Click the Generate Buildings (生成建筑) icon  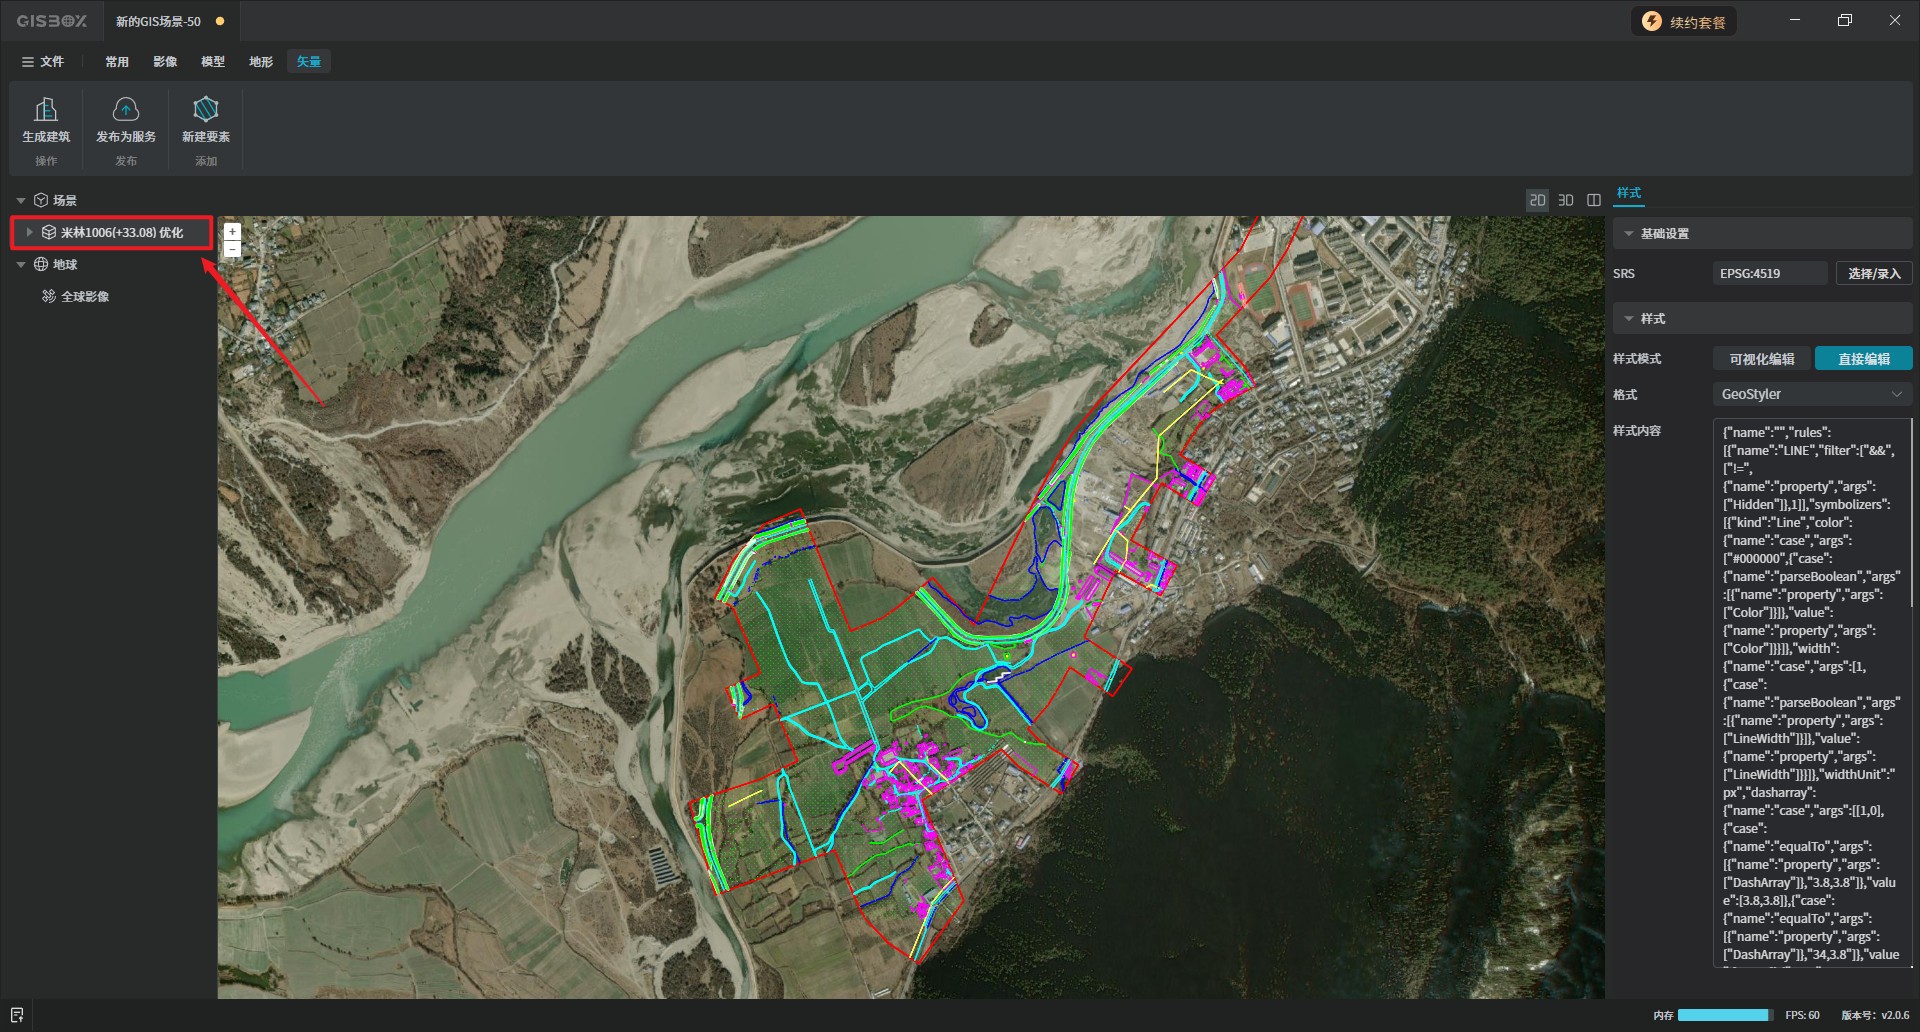pos(46,109)
